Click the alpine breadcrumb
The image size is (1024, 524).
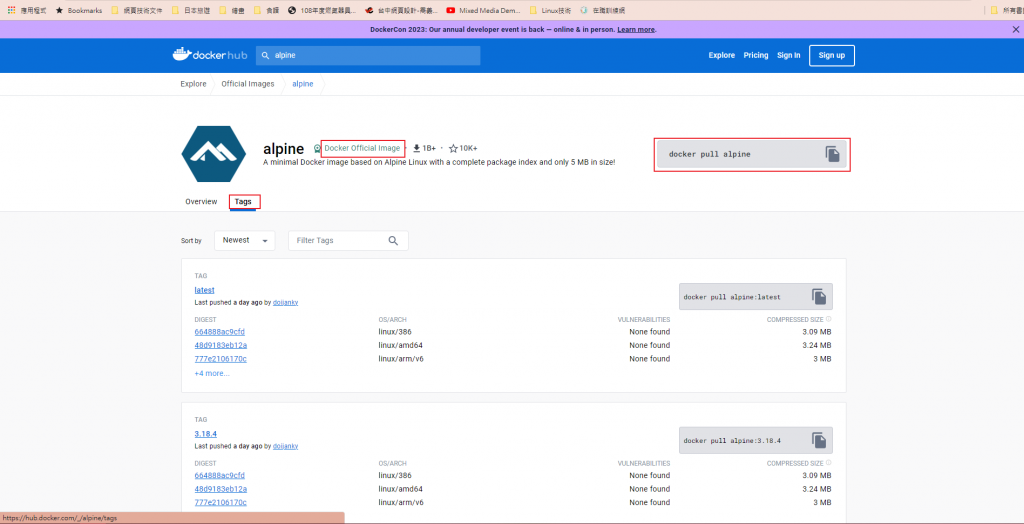(x=302, y=84)
